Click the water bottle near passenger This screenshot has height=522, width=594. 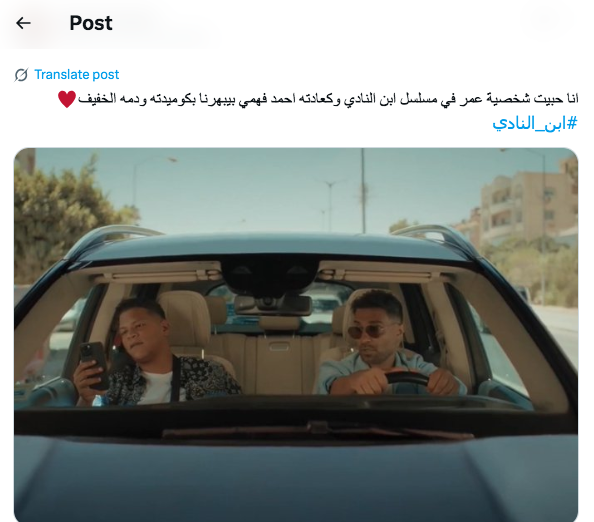[x=98, y=400]
